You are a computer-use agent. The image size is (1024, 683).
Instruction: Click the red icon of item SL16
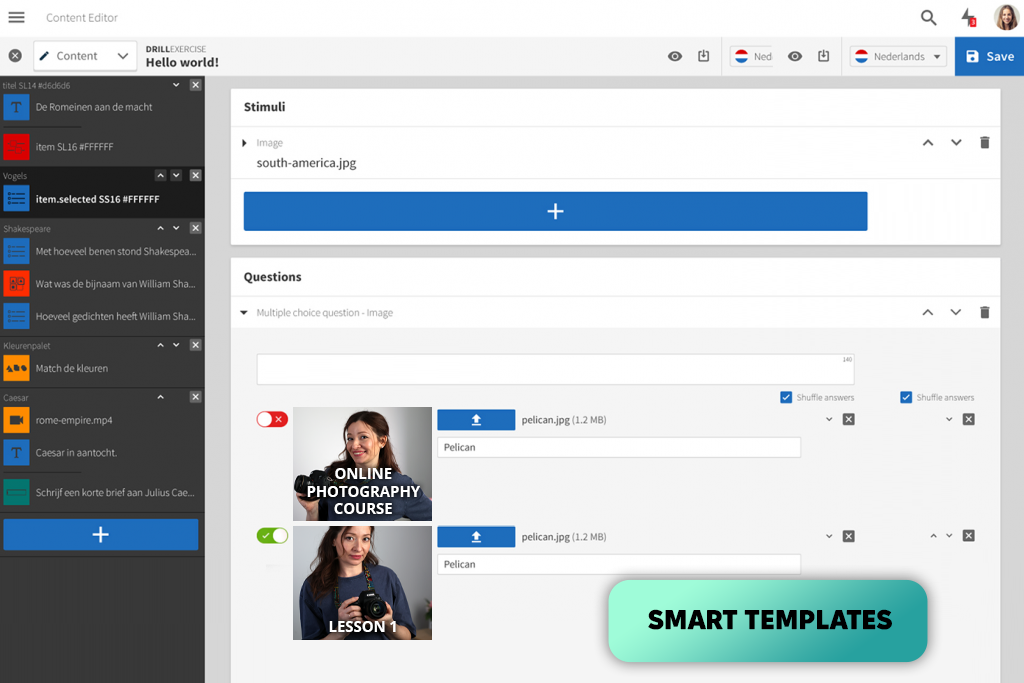16,147
